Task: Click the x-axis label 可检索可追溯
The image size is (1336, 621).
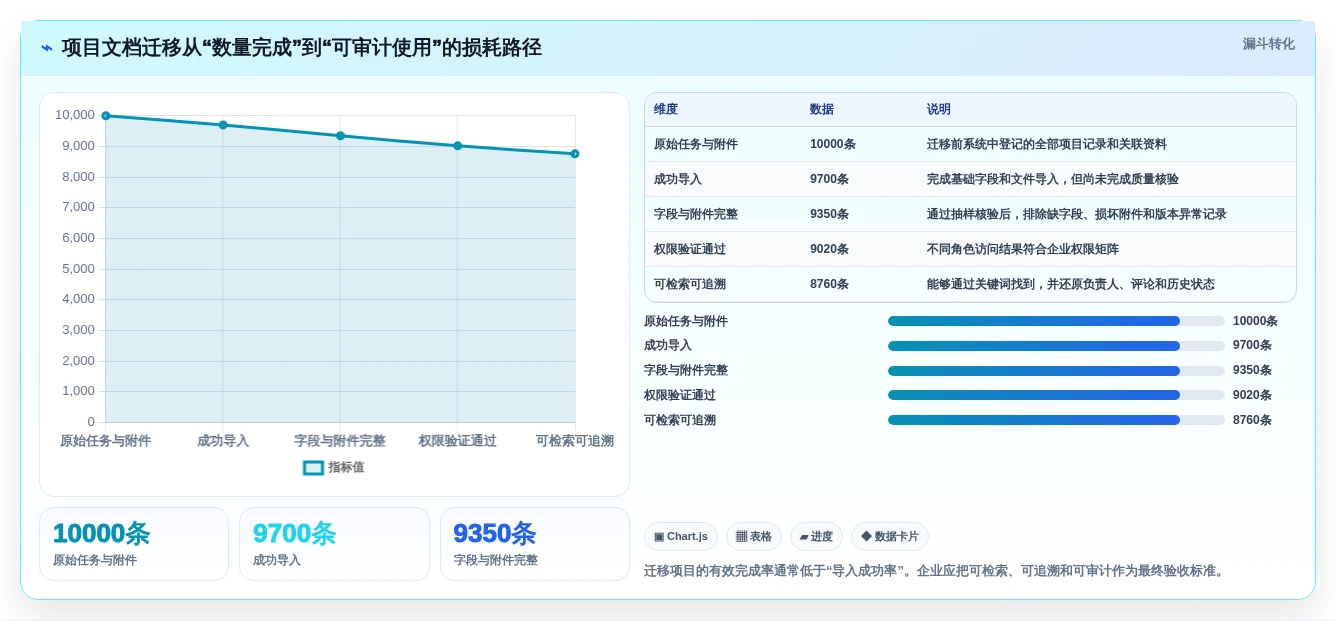Action: pyautogui.click(x=575, y=441)
